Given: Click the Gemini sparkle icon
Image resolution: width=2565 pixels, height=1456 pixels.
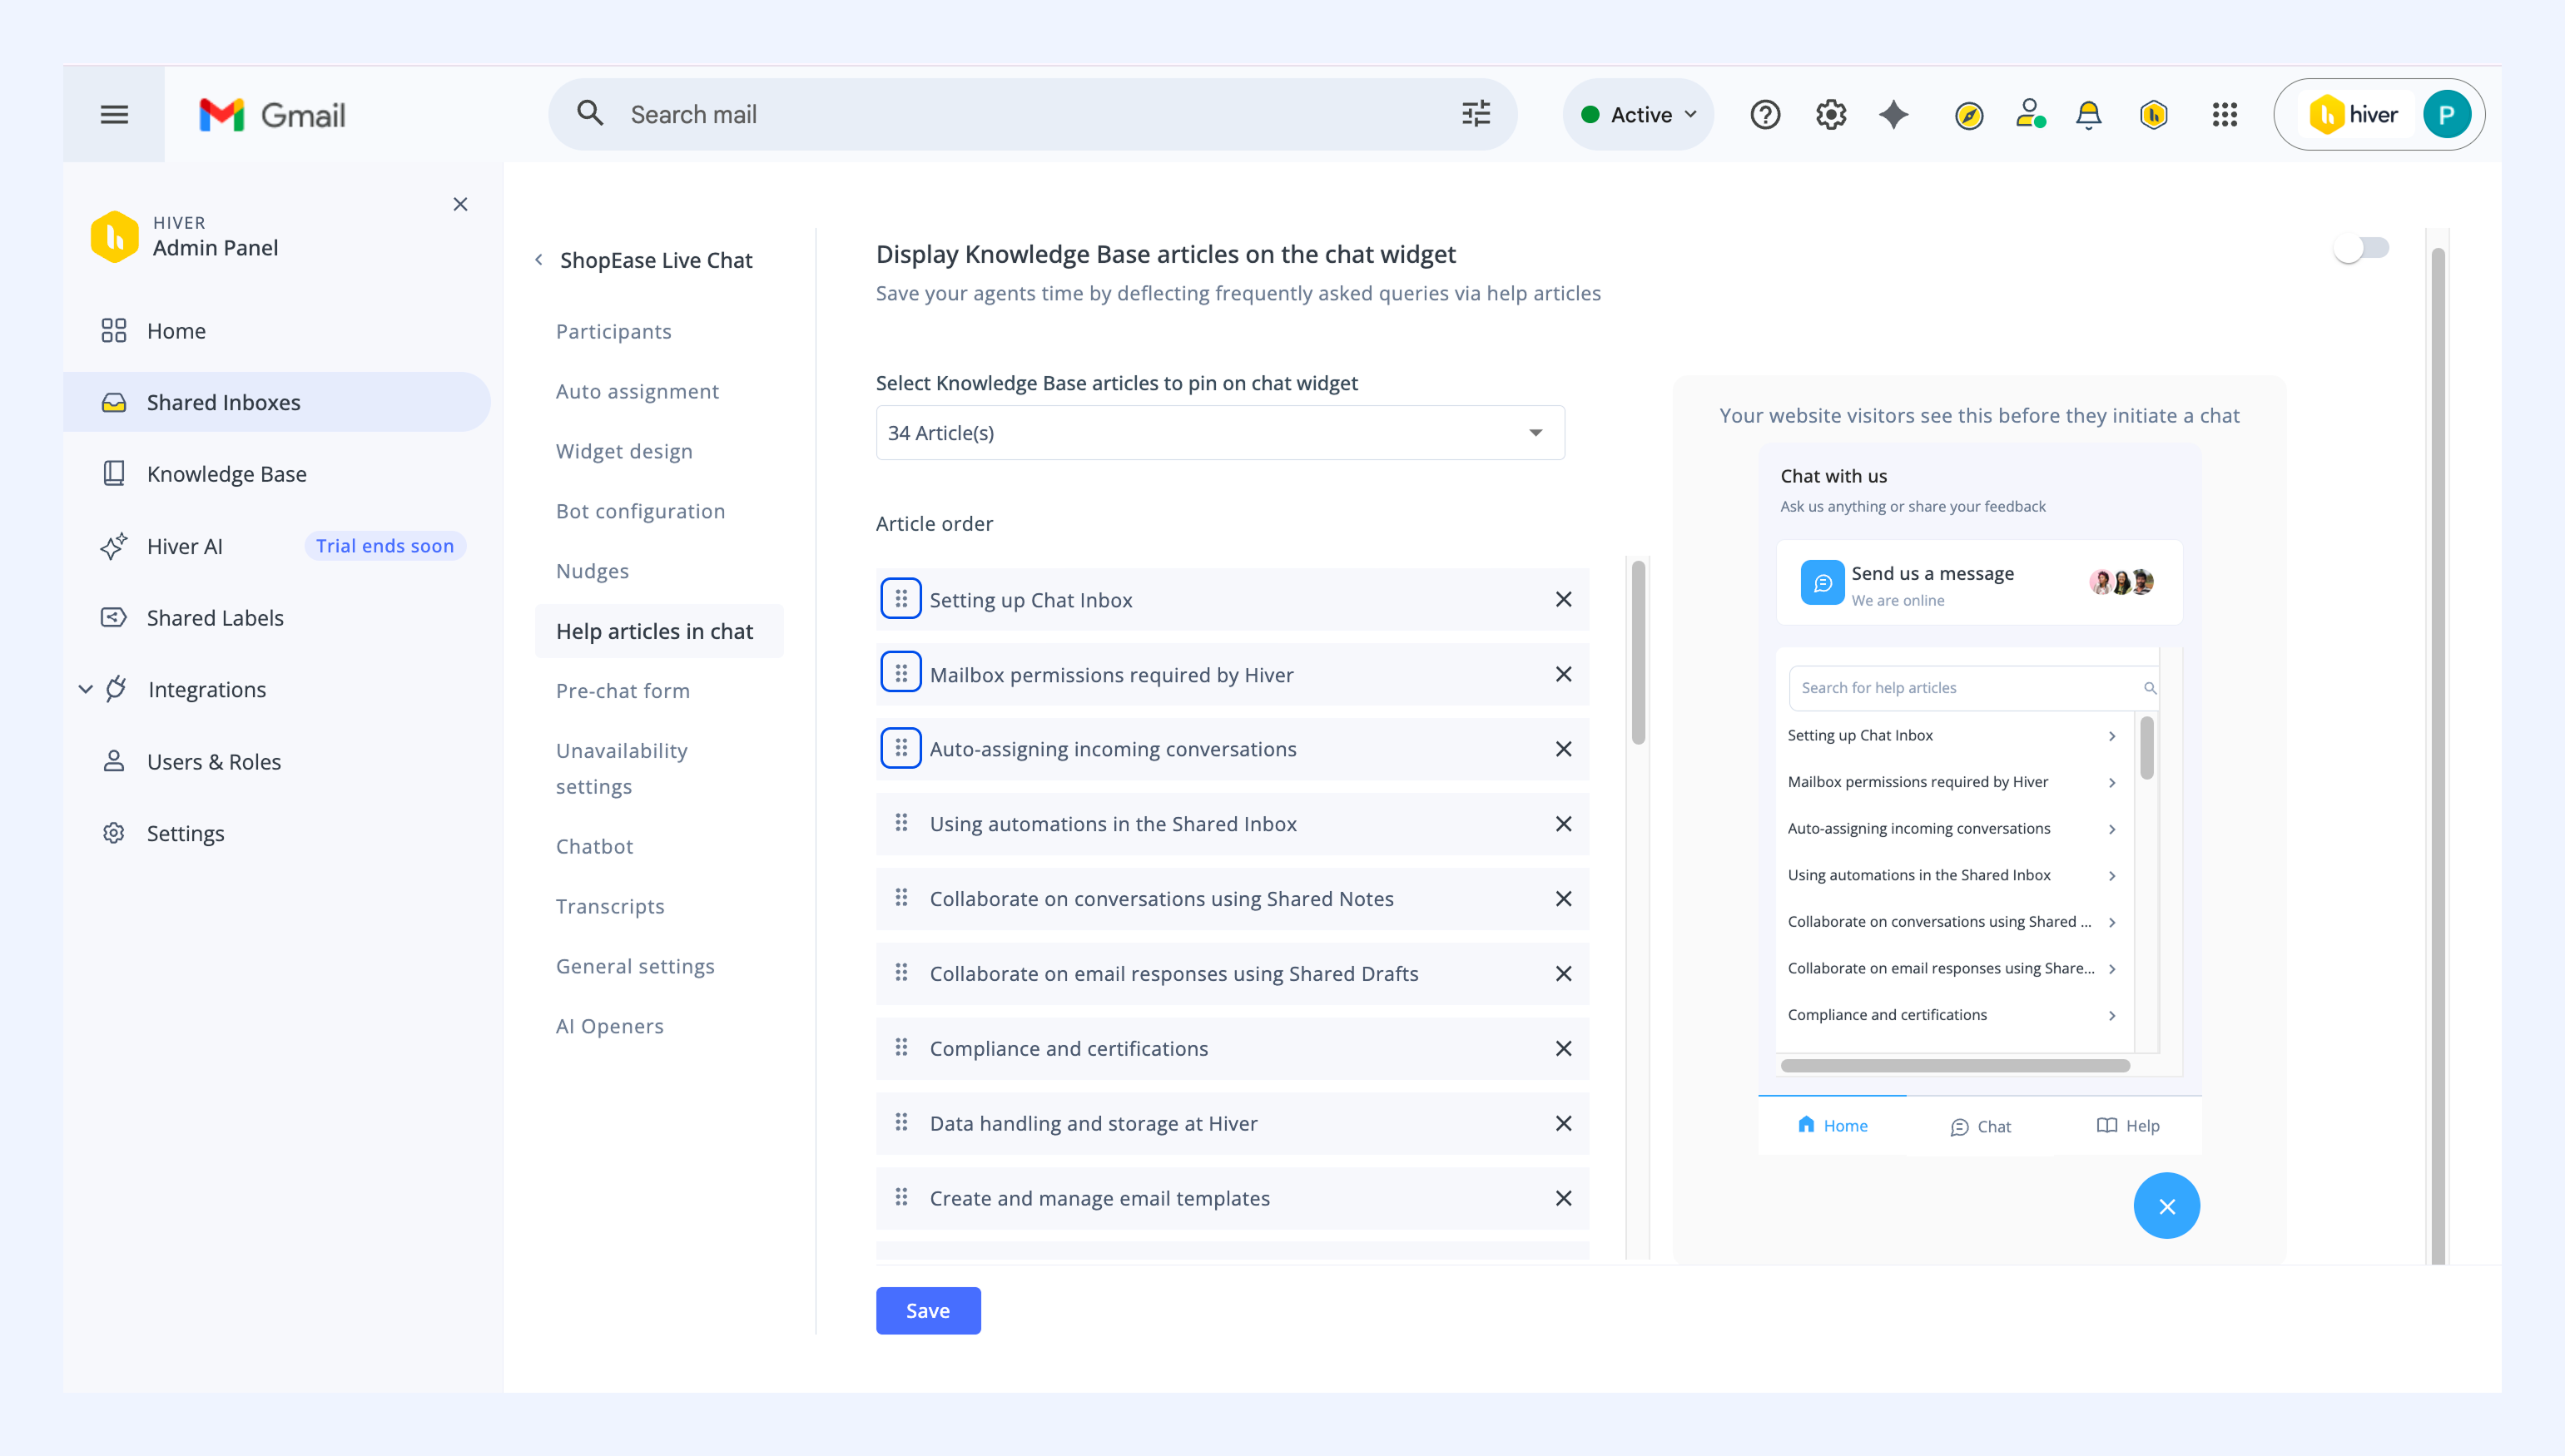Looking at the screenshot, I should click(x=1893, y=115).
